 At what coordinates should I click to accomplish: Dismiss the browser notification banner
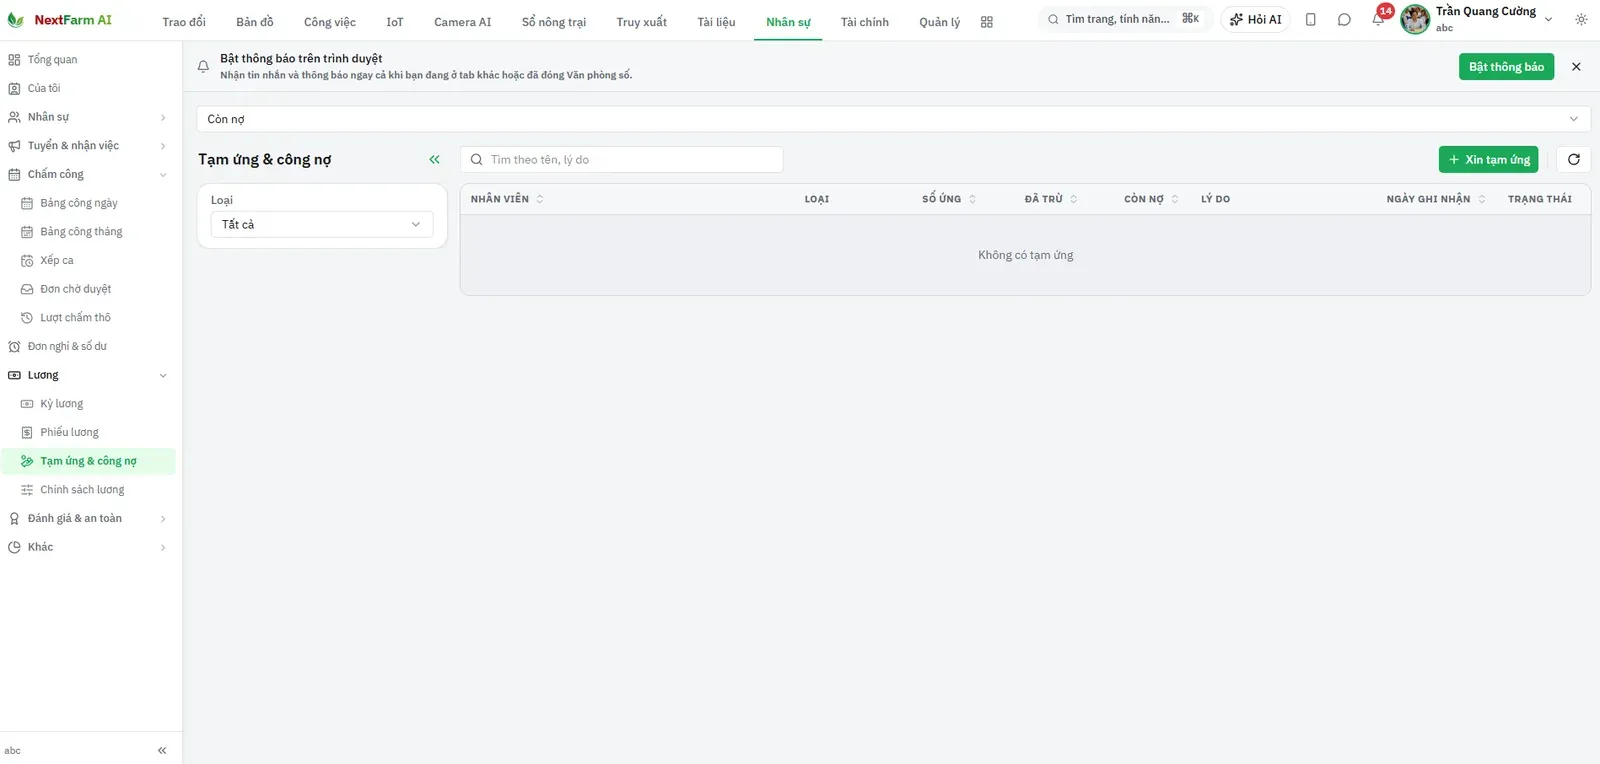click(x=1576, y=67)
